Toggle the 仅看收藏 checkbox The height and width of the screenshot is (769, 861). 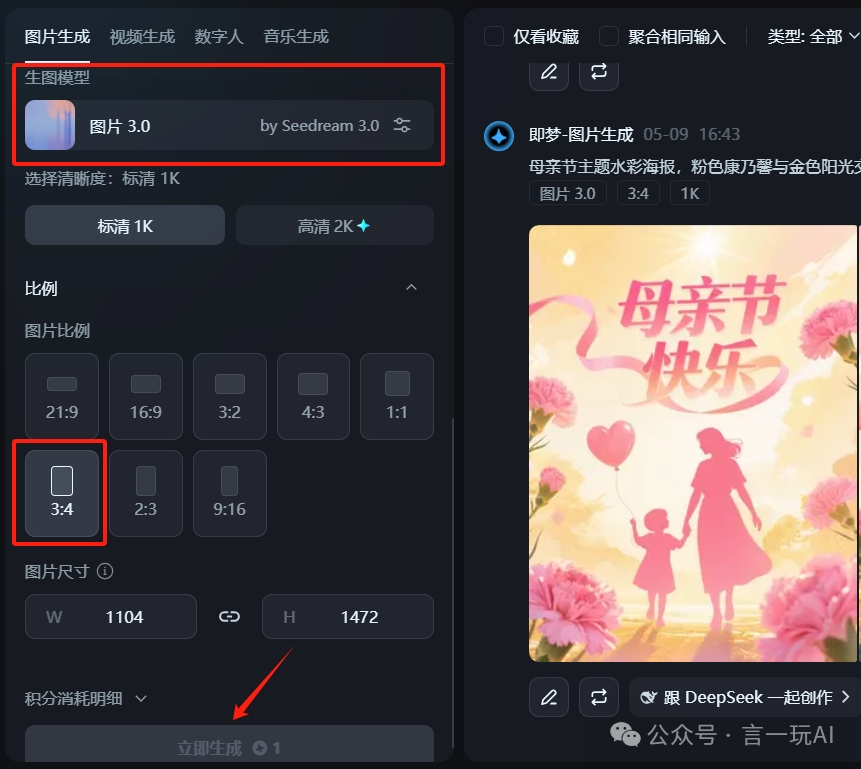[494, 36]
